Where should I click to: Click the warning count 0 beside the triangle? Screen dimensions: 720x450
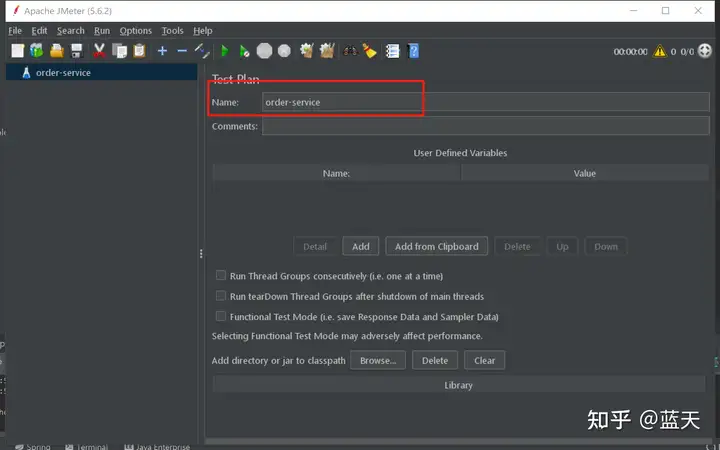[673, 51]
